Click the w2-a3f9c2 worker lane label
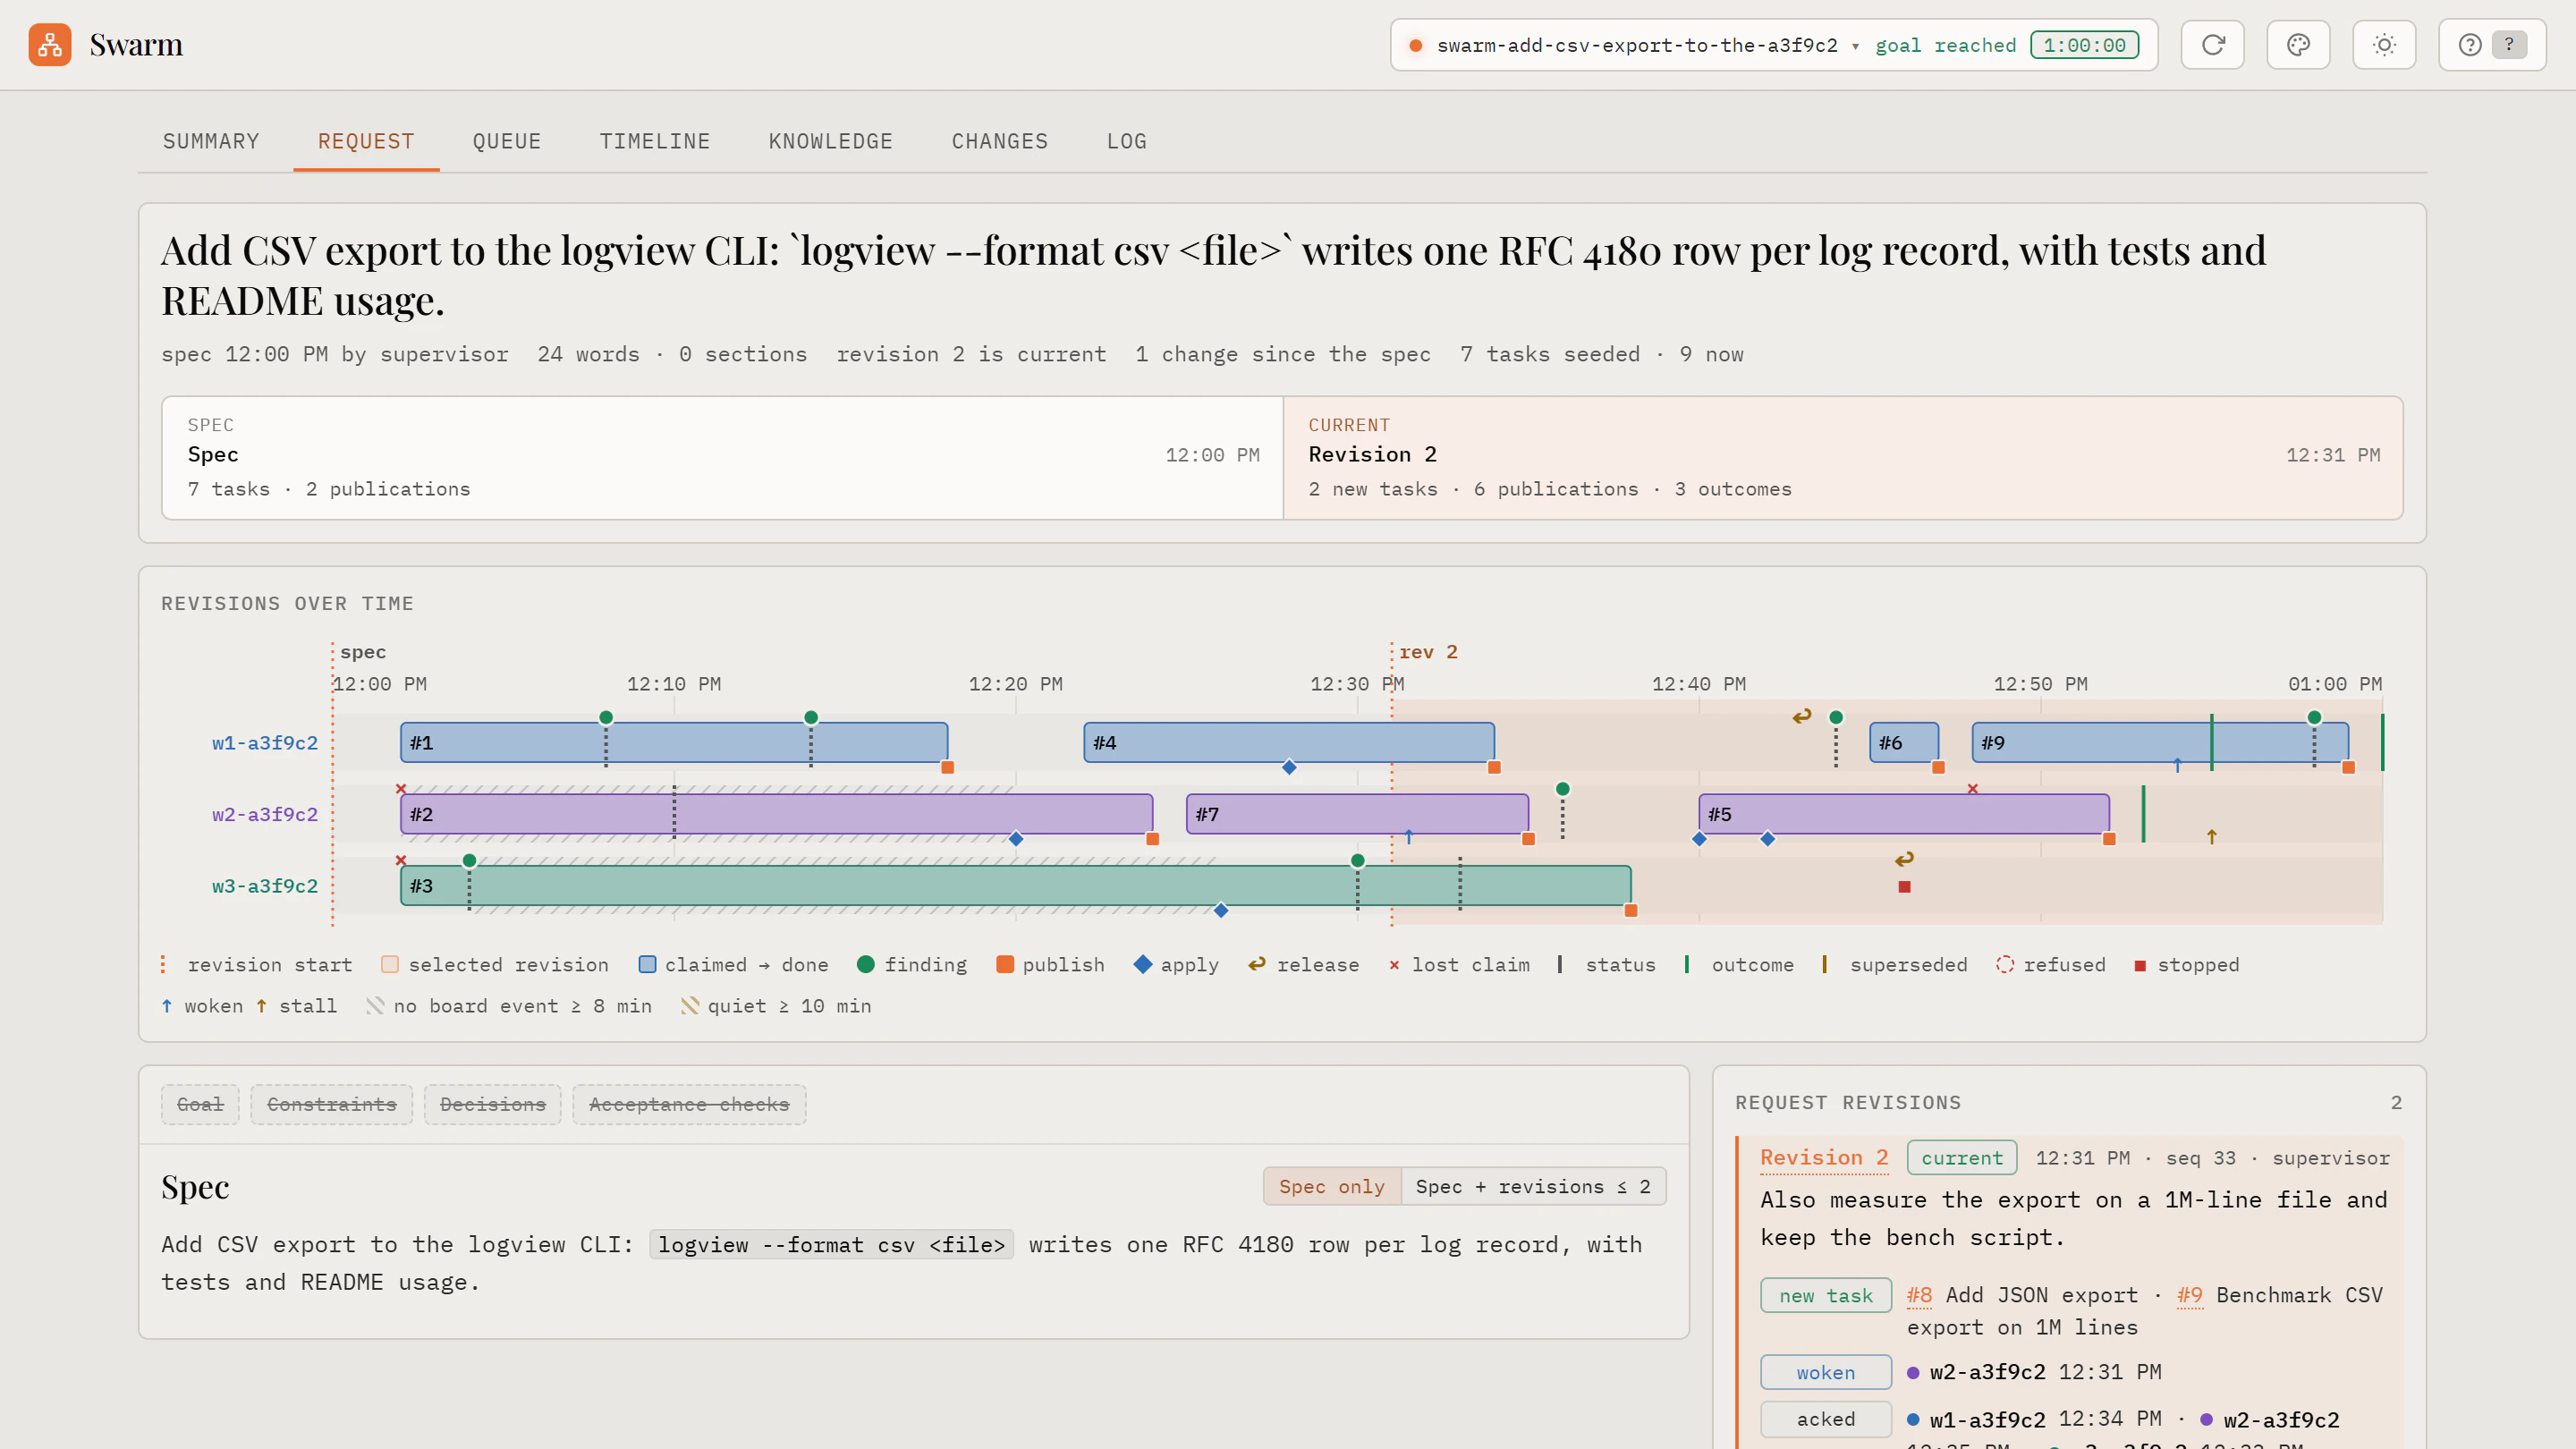This screenshot has width=2576, height=1449. pos(264,815)
